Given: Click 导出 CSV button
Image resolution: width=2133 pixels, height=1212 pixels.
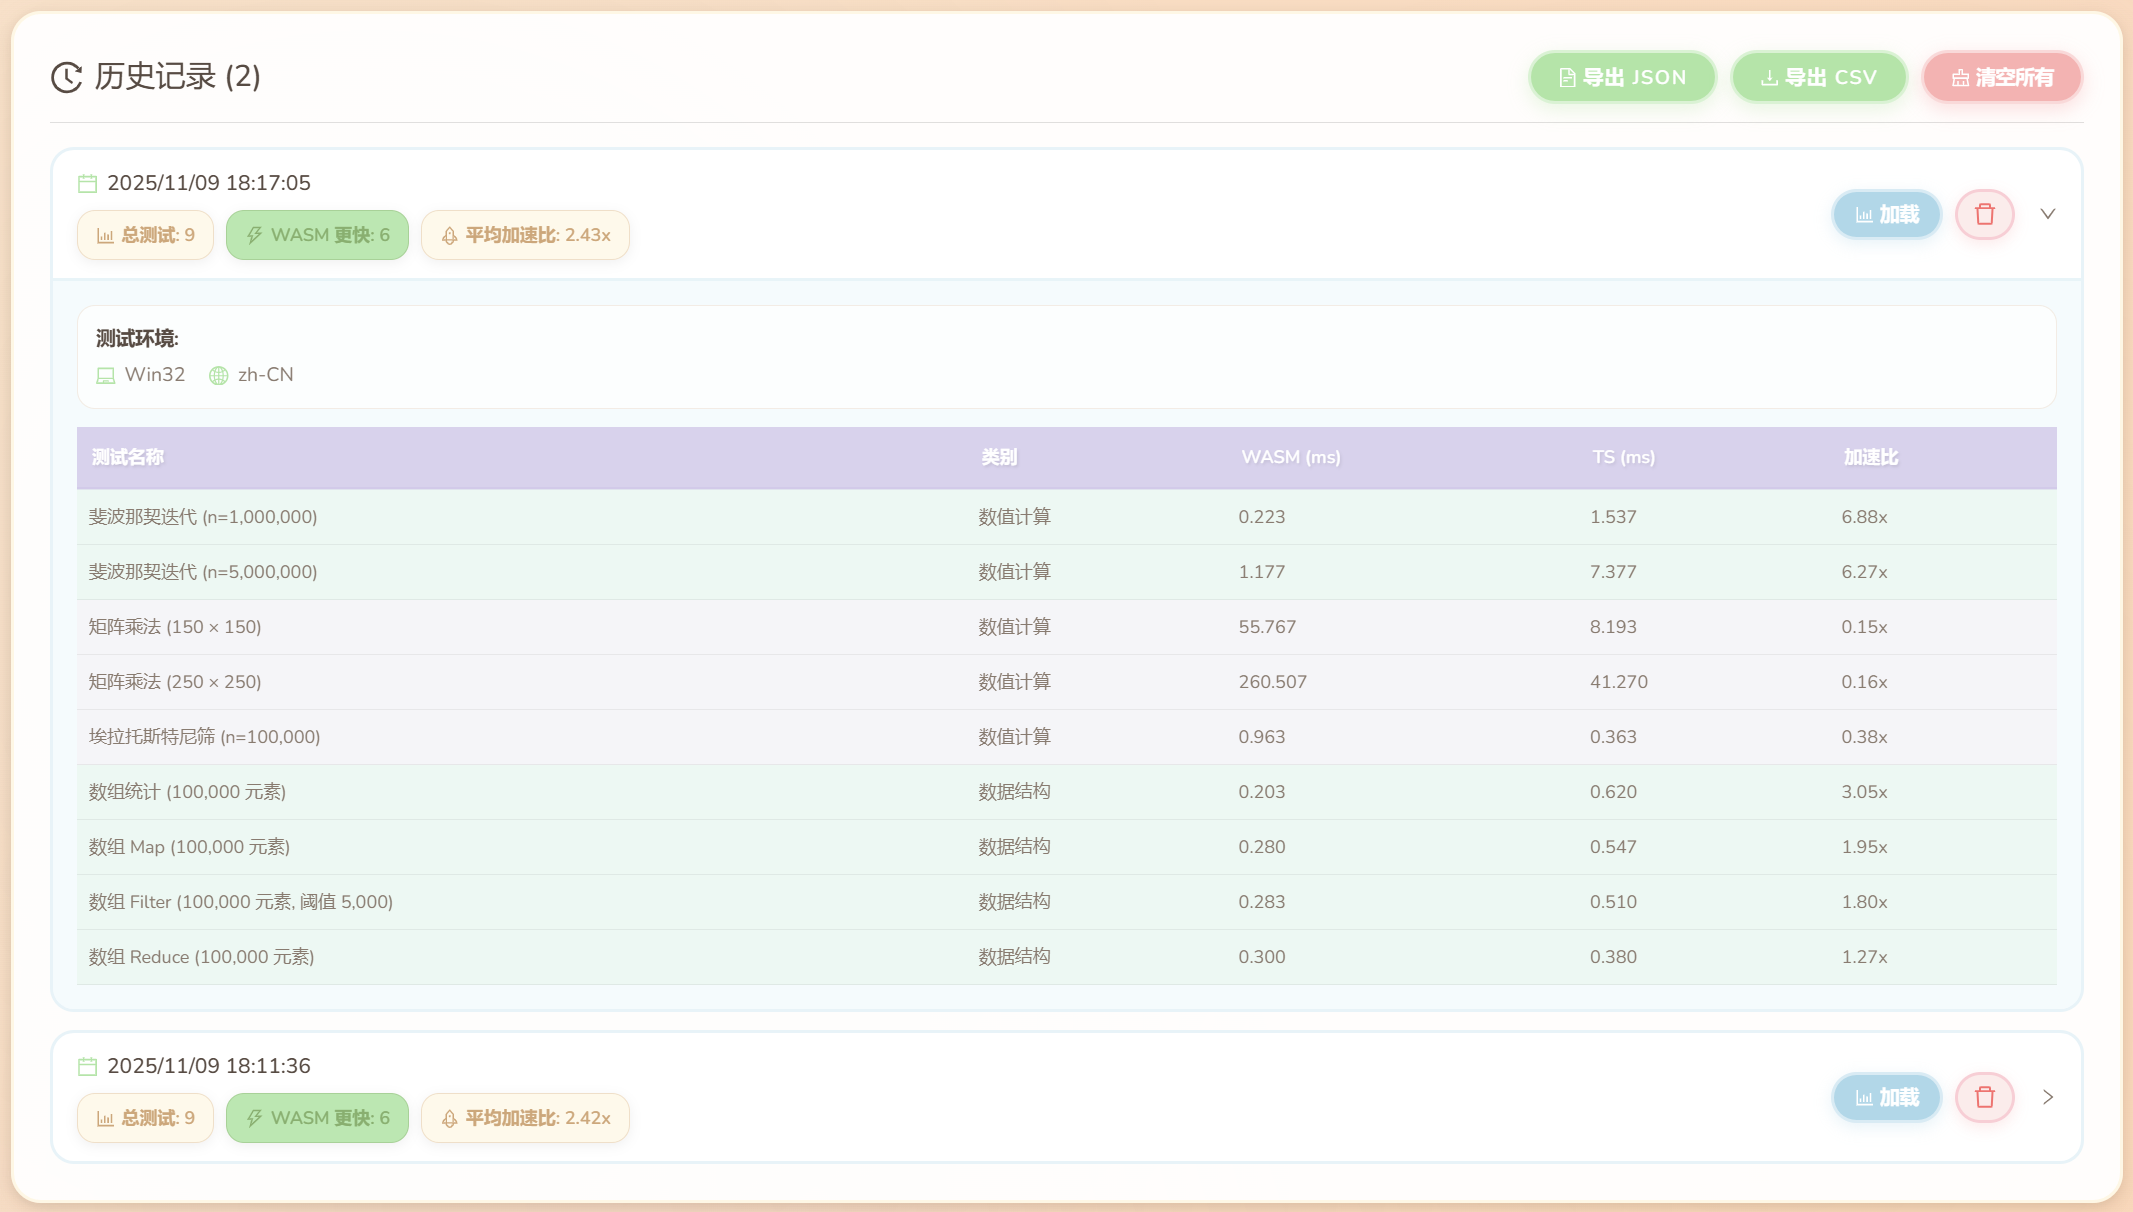Looking at the screenshot, I should coord(1818,77).
